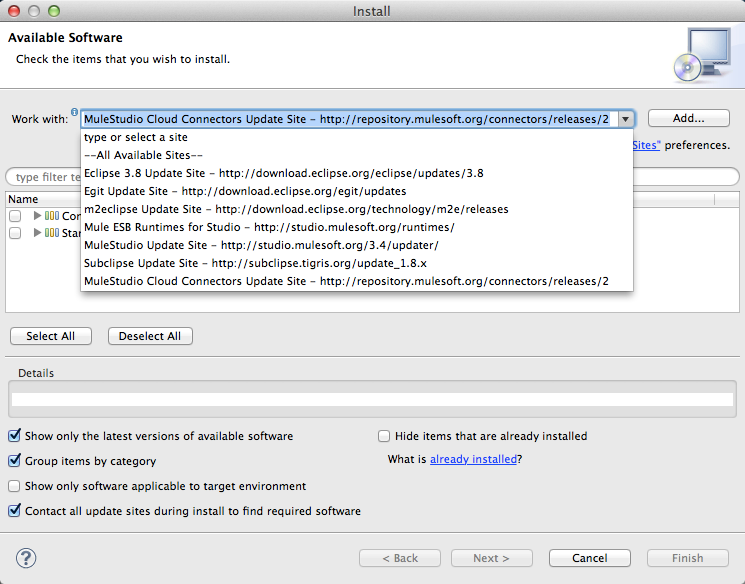Select --All Available Sites-- option
Image resolution: width=745 pixels, height=584 pixels.
click(144, 155)
